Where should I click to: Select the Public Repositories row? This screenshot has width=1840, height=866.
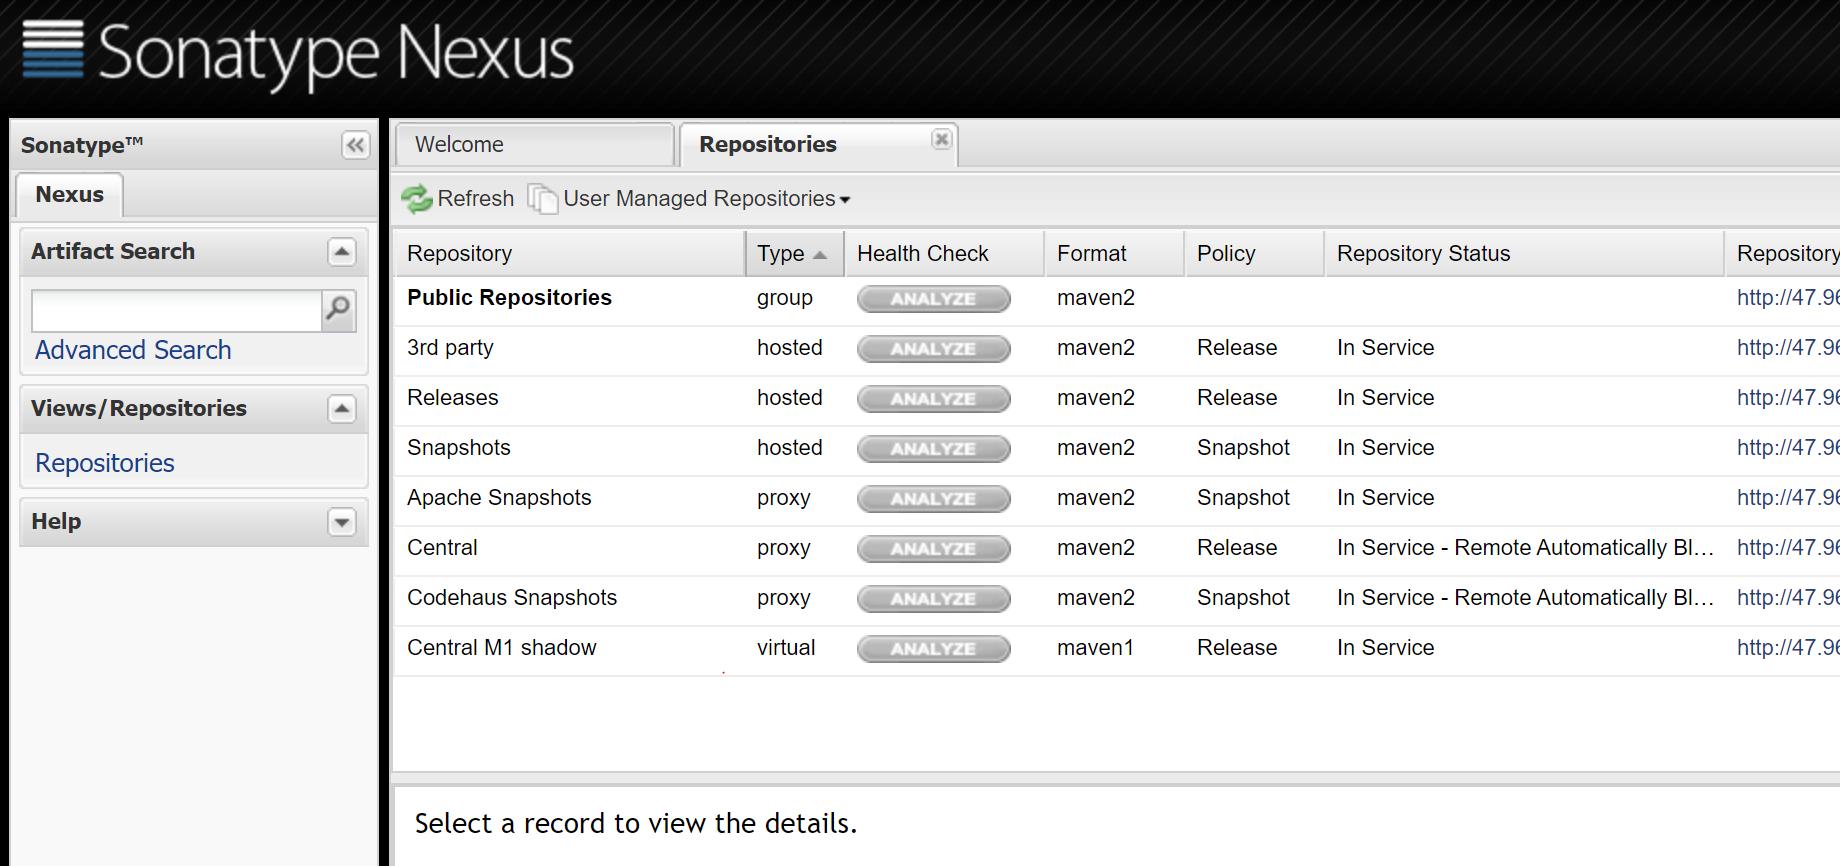click(x=1117, y=299)
